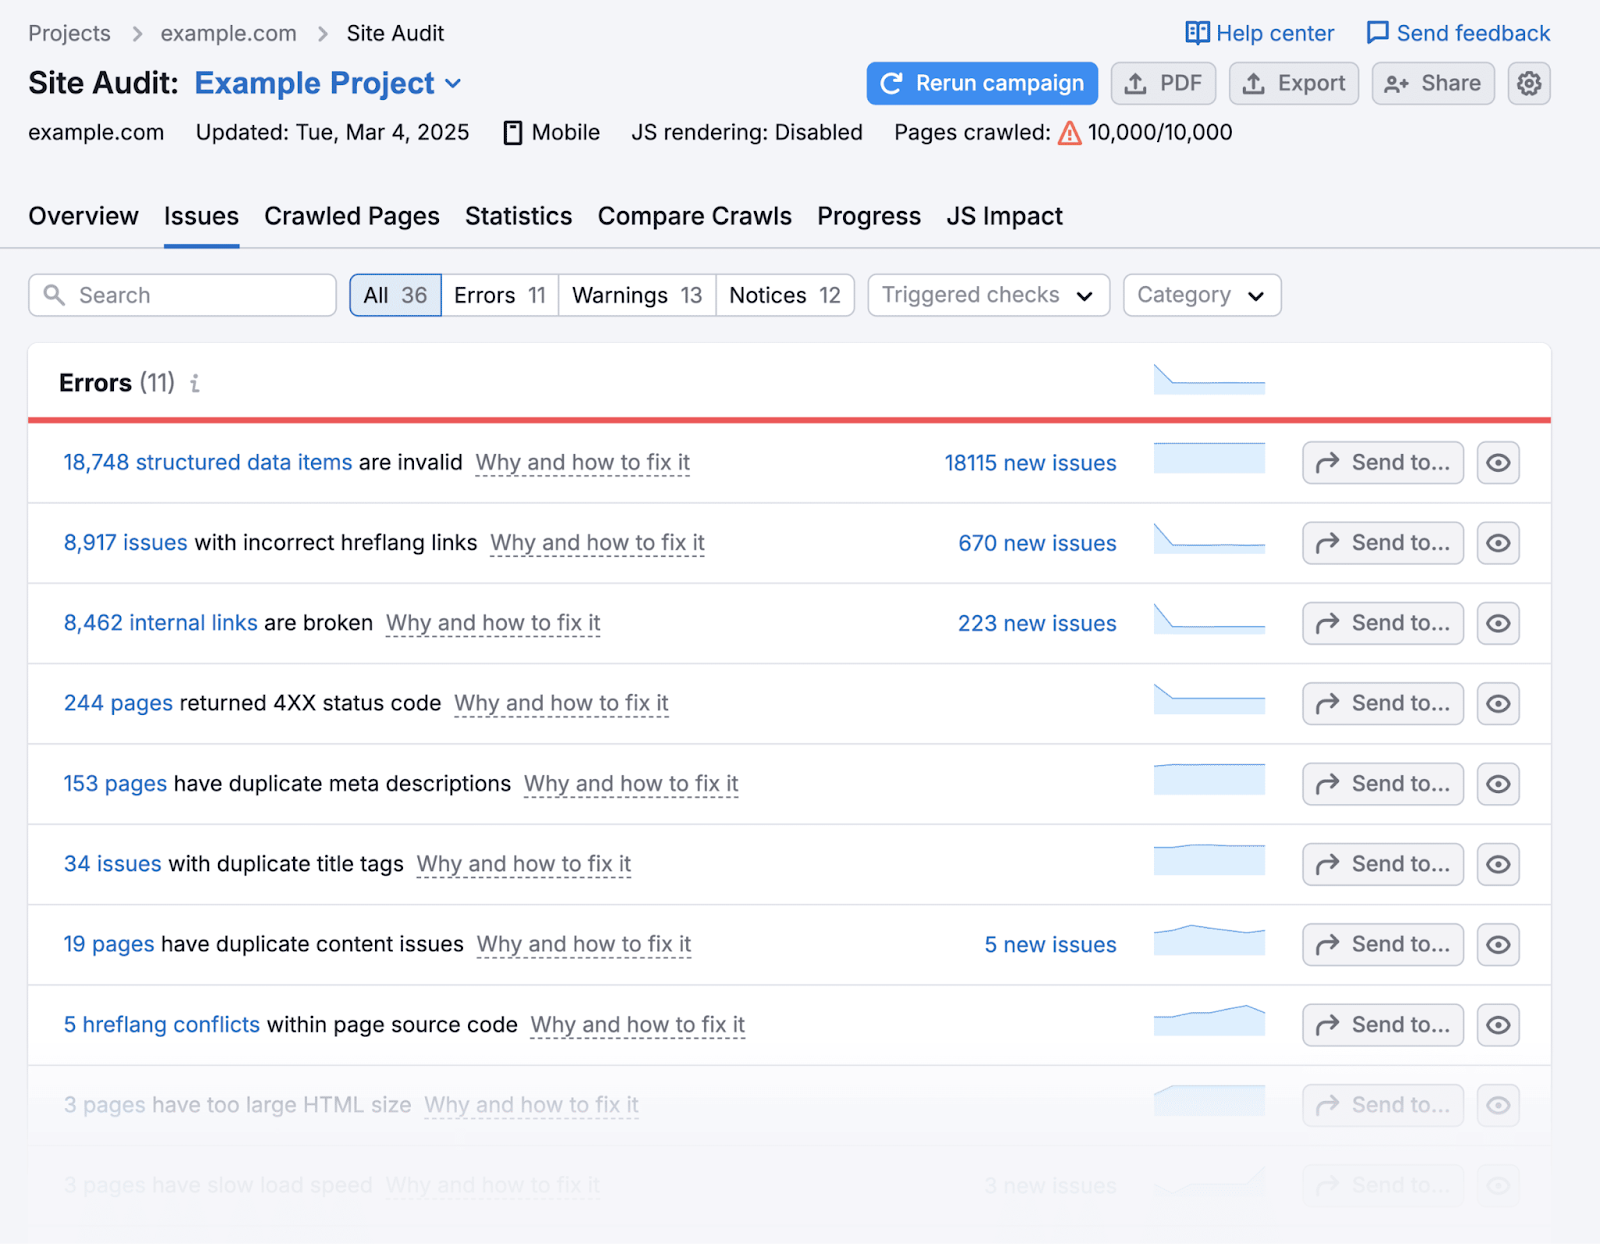This screenshot has width=1600, height=1244.
Task: Click the Help center icon
Action: click(1196, 33)
